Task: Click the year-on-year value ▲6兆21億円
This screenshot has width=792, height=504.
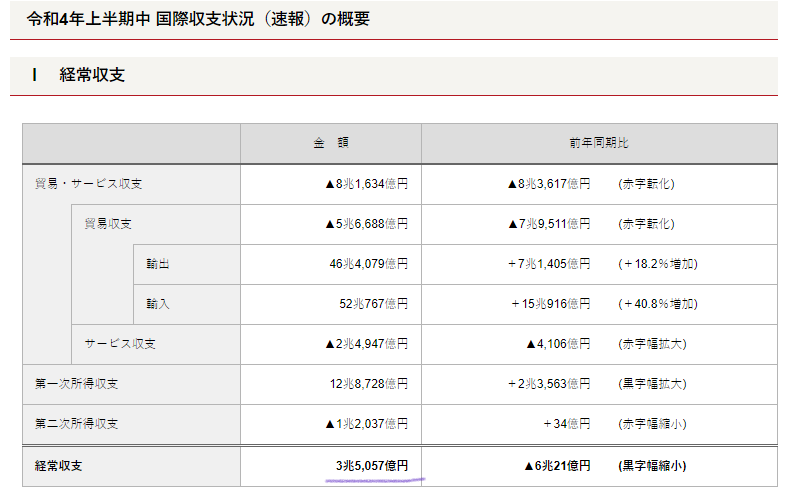Action: [x=558, y=465]
